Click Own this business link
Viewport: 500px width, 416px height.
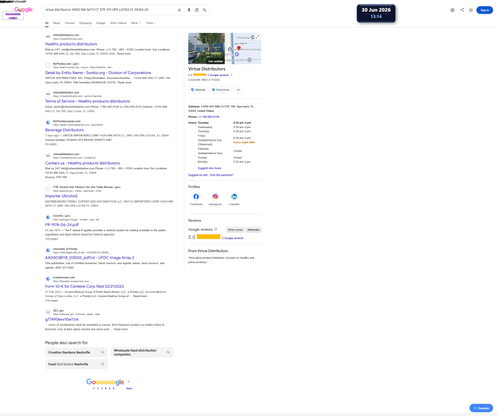tap(222, 175)
